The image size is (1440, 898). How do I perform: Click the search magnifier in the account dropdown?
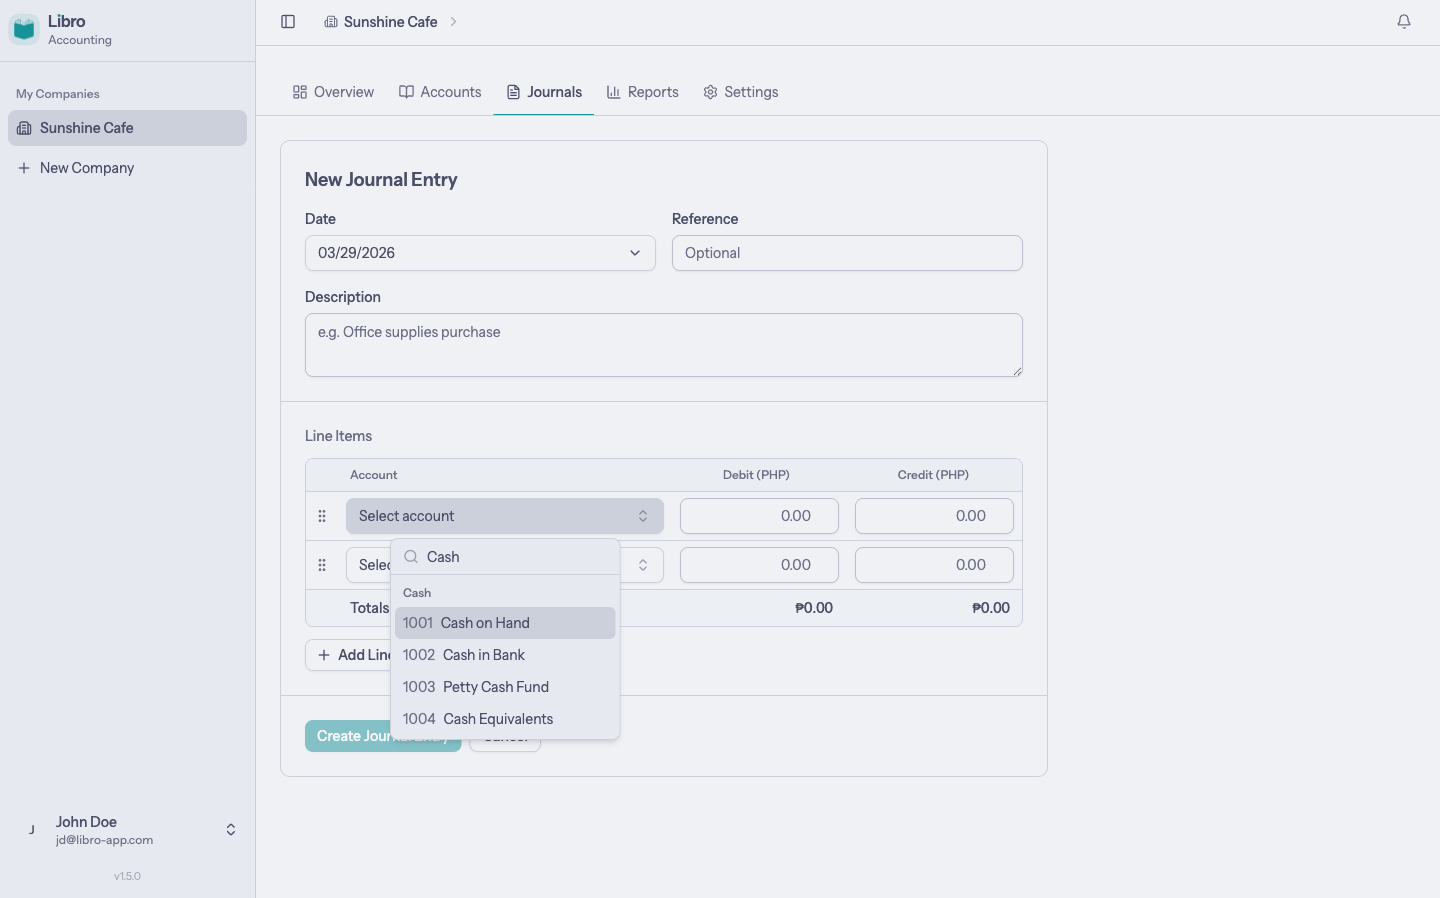pyautogui.click(x=410, y=556)
